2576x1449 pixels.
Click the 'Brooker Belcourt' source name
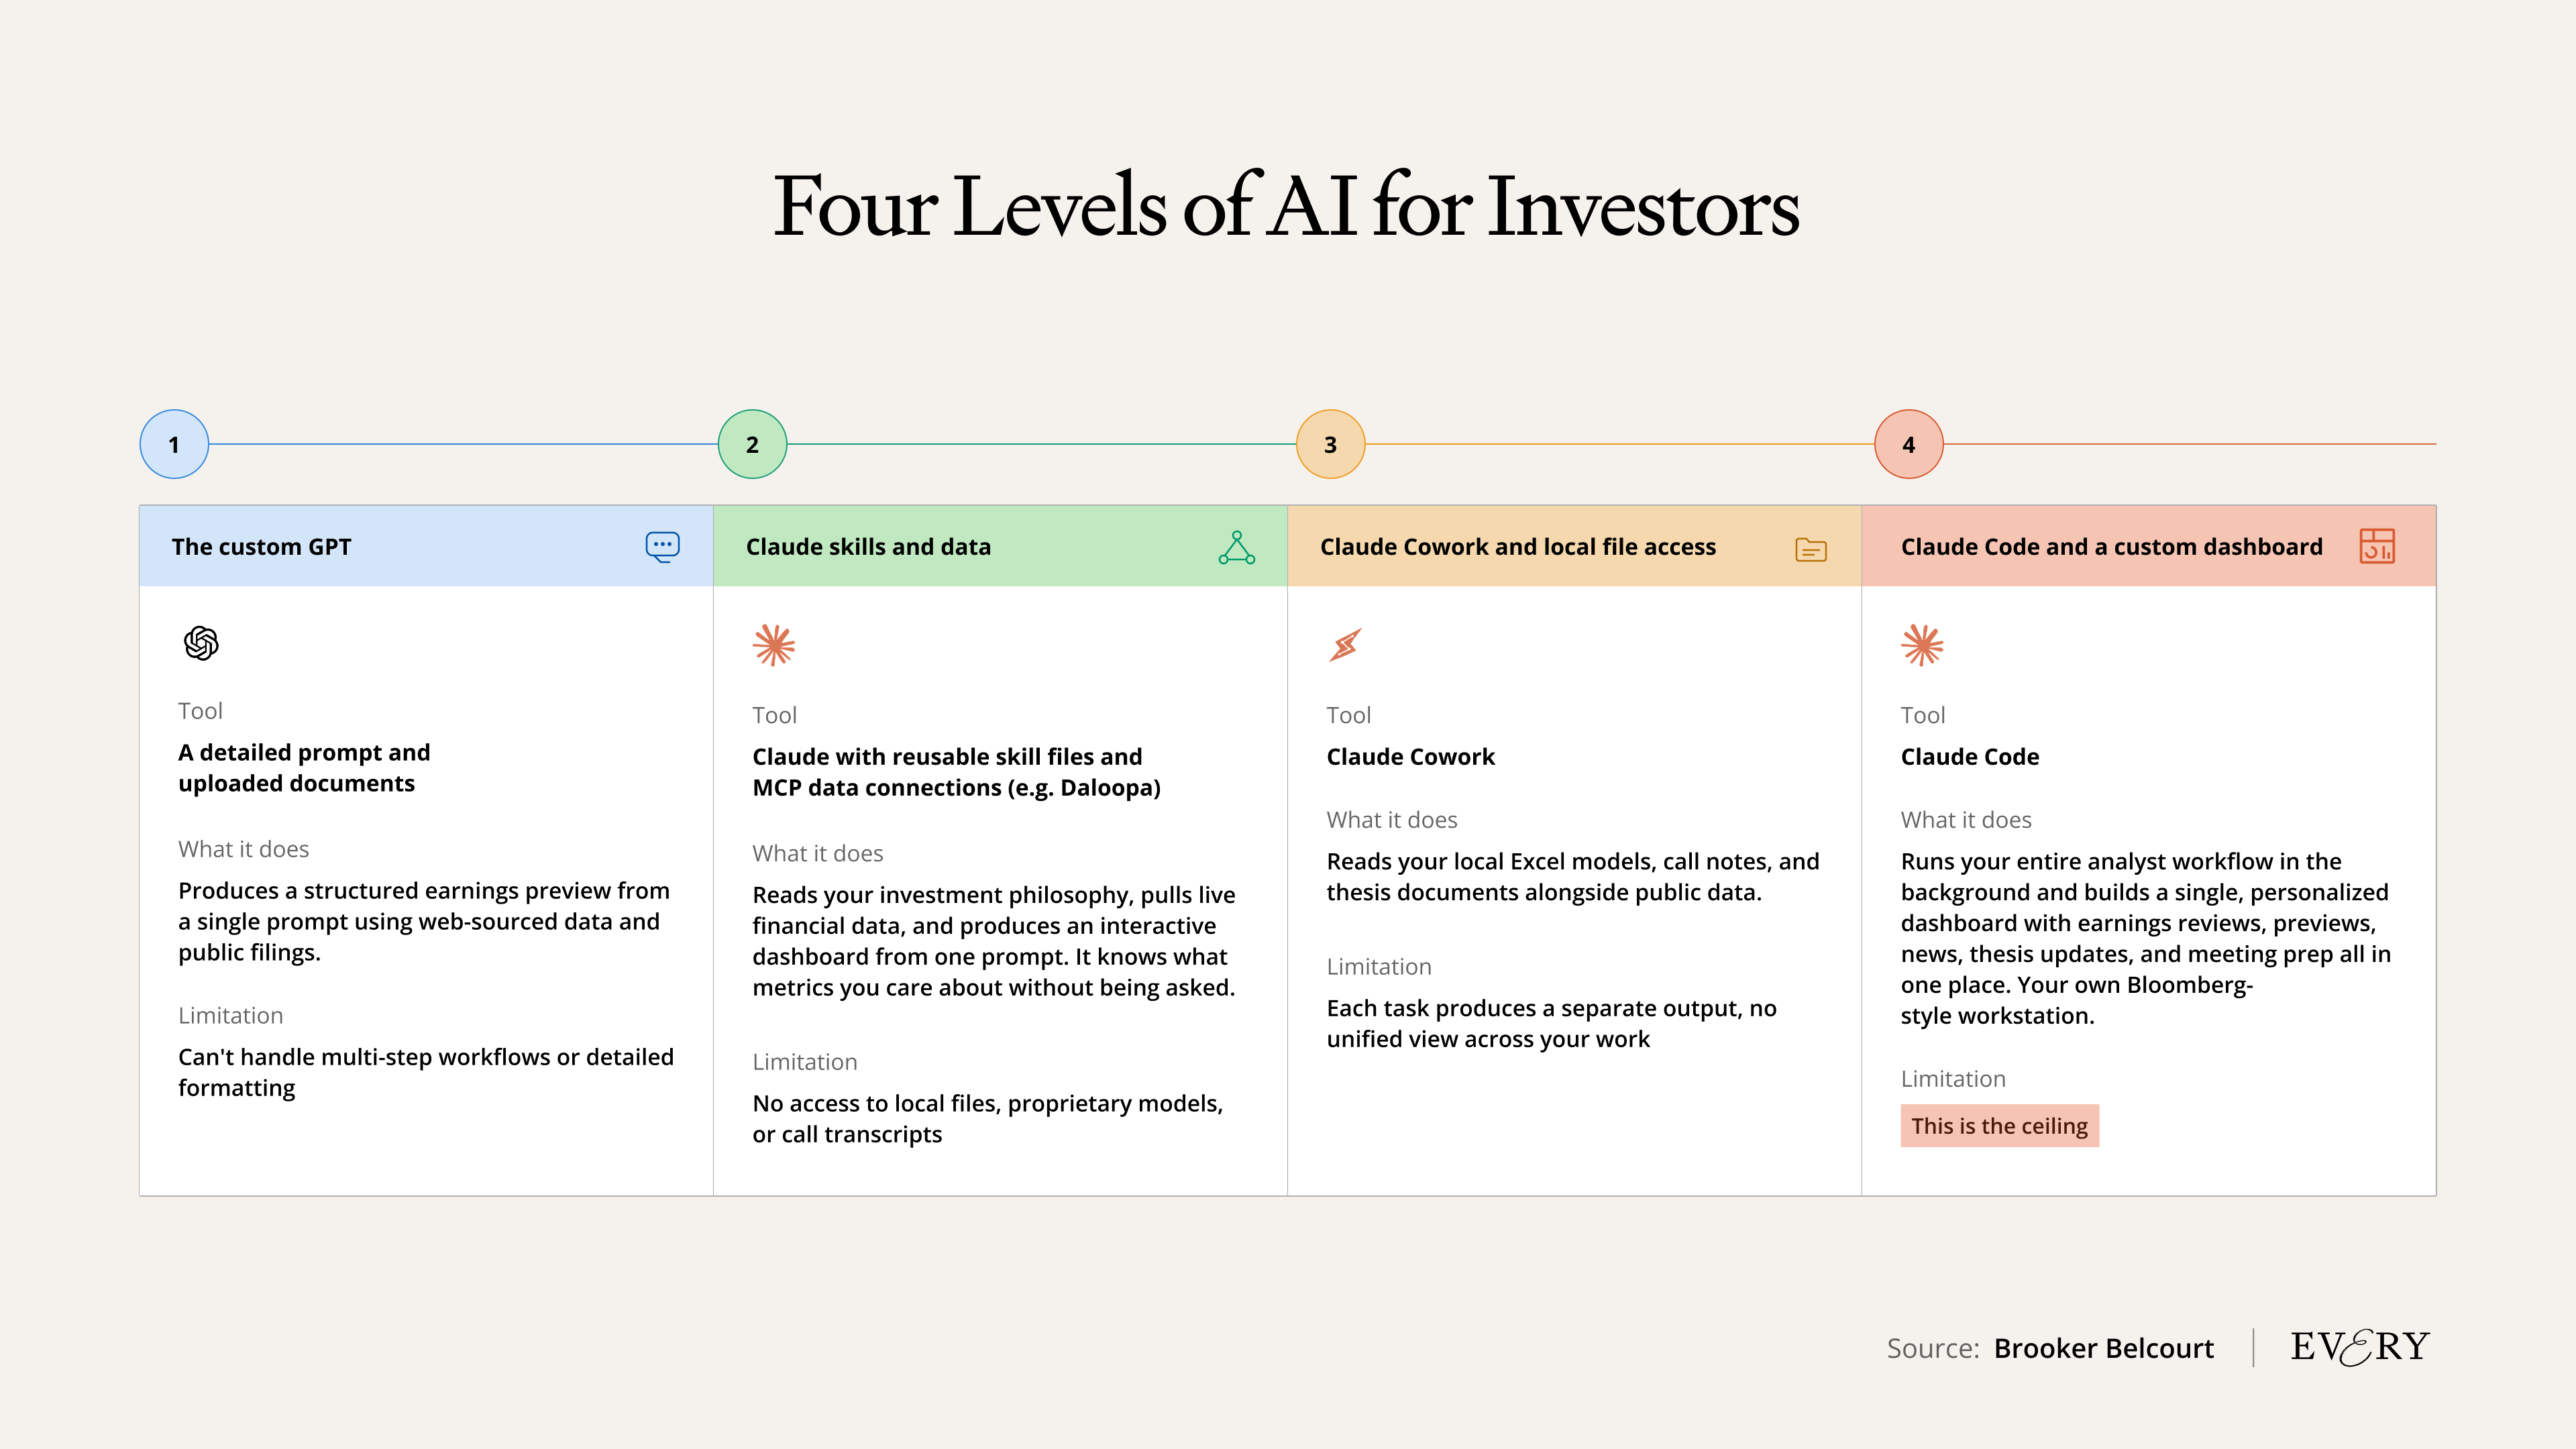[x=2103, y=1348]
